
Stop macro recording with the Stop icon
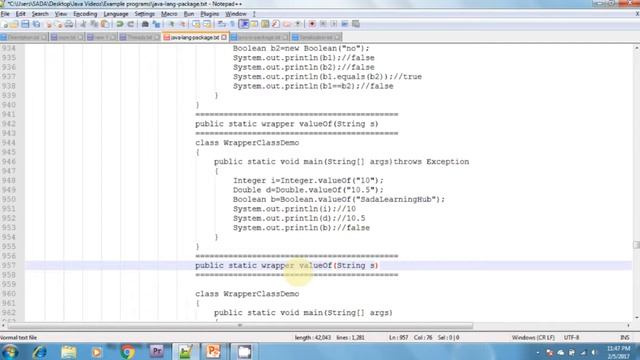pyautogui.click(x=323, y=24)
